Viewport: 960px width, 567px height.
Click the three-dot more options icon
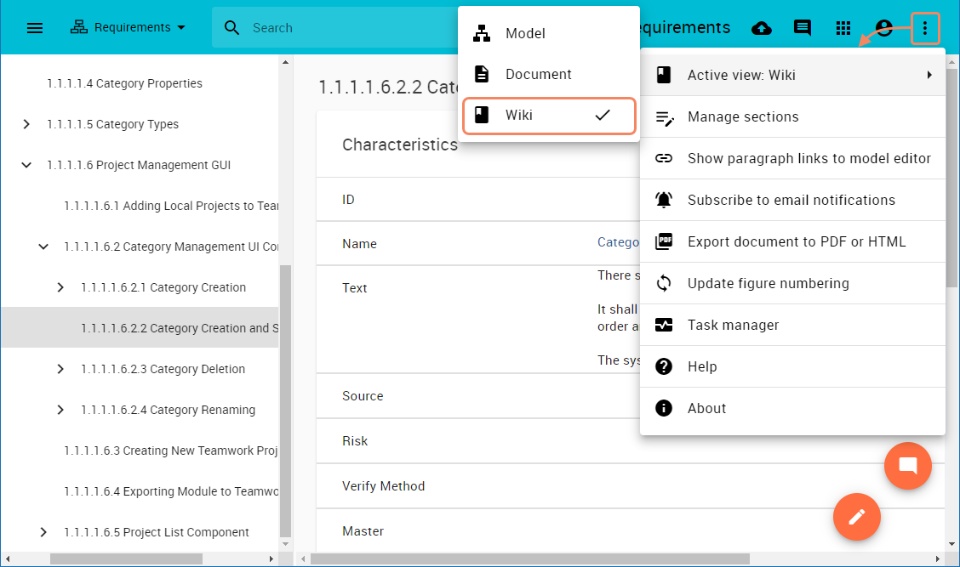924,28
